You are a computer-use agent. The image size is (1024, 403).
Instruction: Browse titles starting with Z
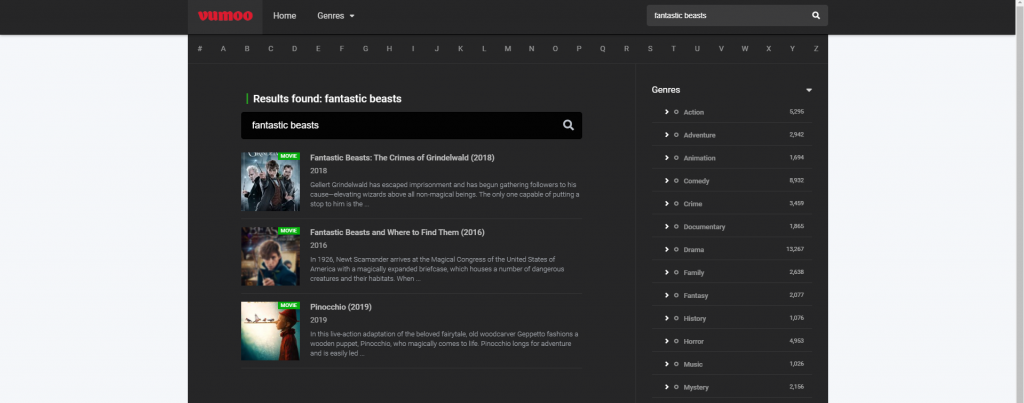(x=816, y=49)
